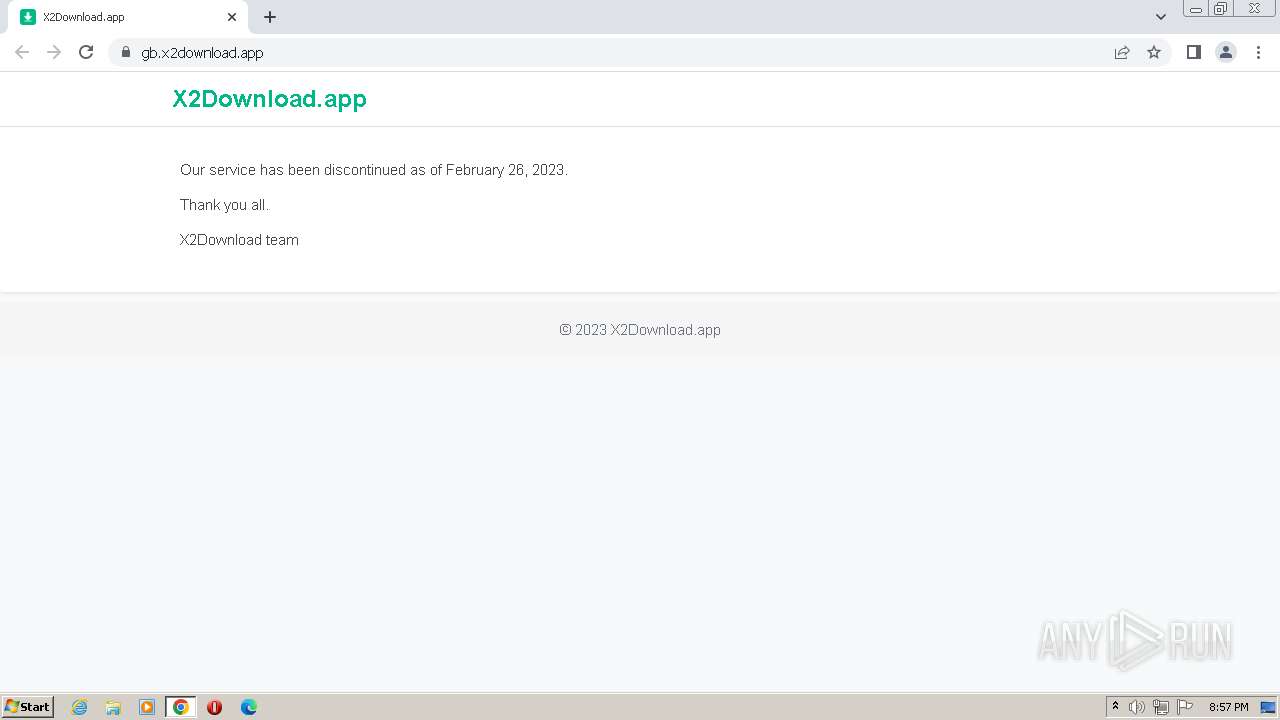
Task: Open the Chrome profile avatar
Action: 1225,52
